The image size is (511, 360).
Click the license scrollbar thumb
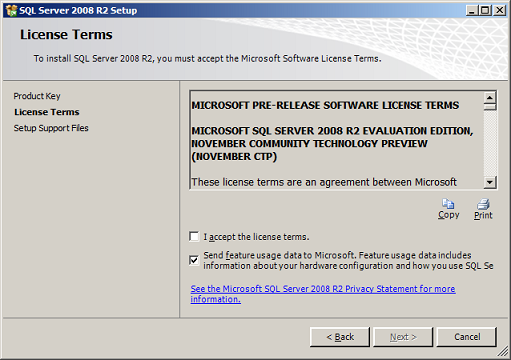[x=490, y=107]
